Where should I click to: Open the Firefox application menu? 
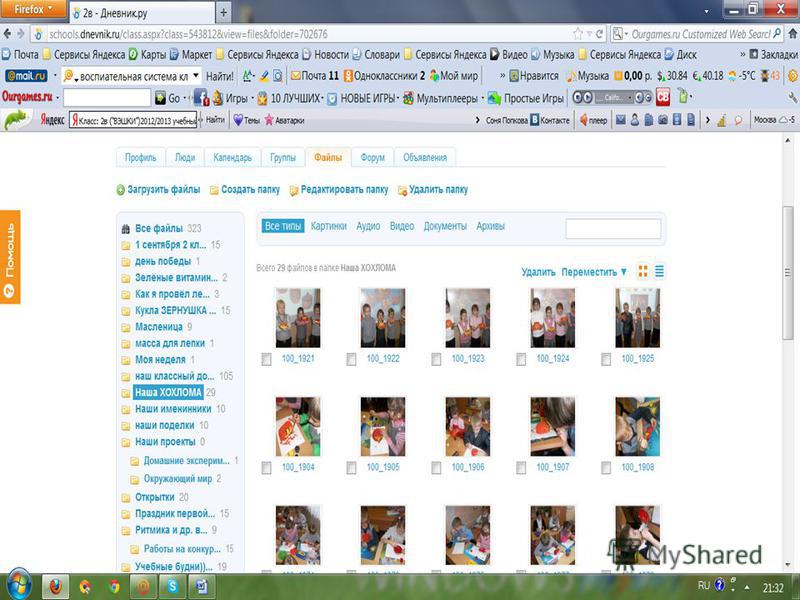[x=34, y=9]
